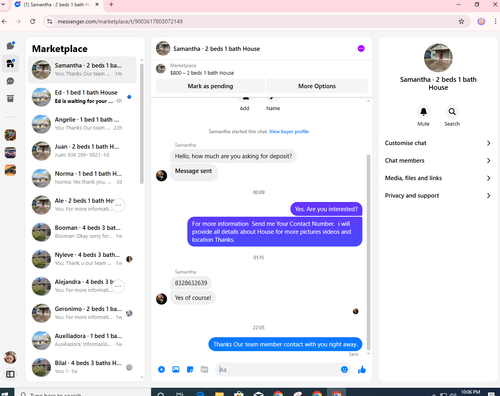The image size is (500, 396).
Task: Close the Samantha browser tab
Action: click(x=97, y=5)
